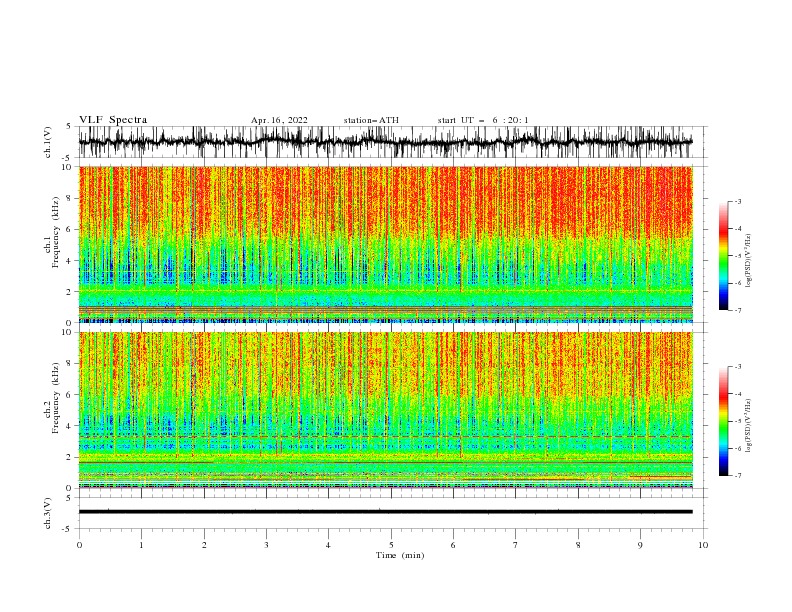Click the 2 kHz tick of ch.1 spectrogram
This screenshot has height=612, width=792.
point(70,292)
